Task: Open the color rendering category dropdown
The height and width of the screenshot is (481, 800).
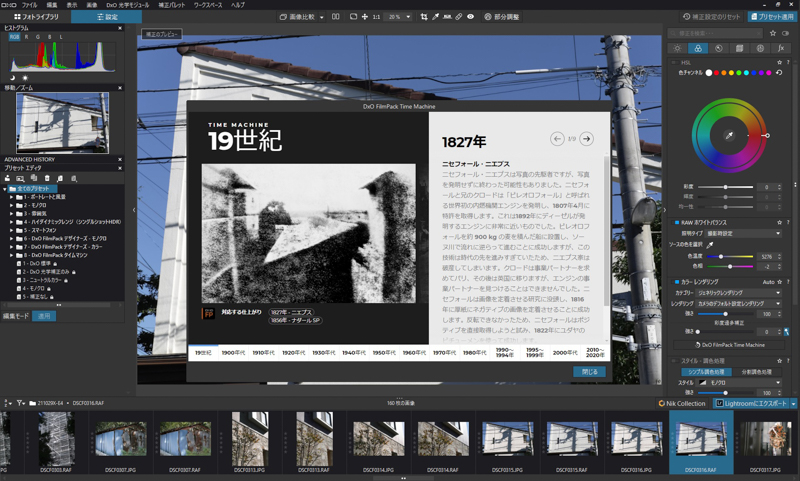Action: click(739, 293)
